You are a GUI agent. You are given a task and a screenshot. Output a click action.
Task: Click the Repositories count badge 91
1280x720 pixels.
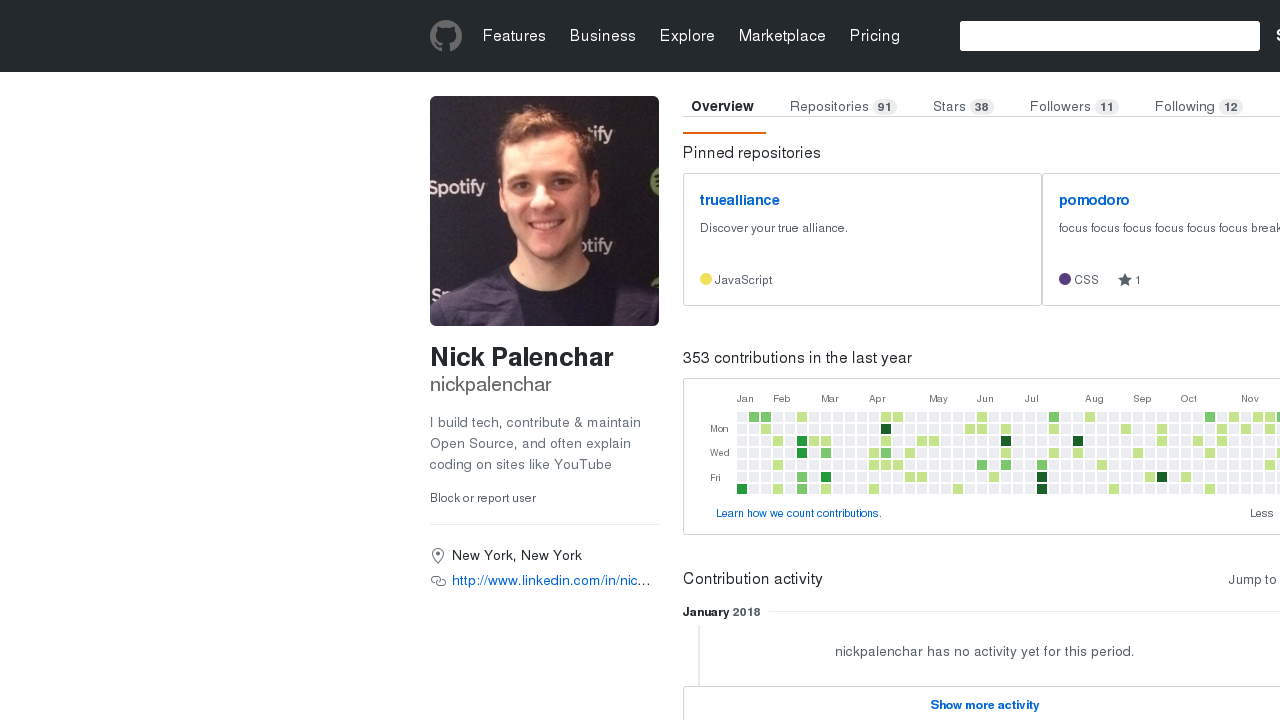tap(884, 107)
